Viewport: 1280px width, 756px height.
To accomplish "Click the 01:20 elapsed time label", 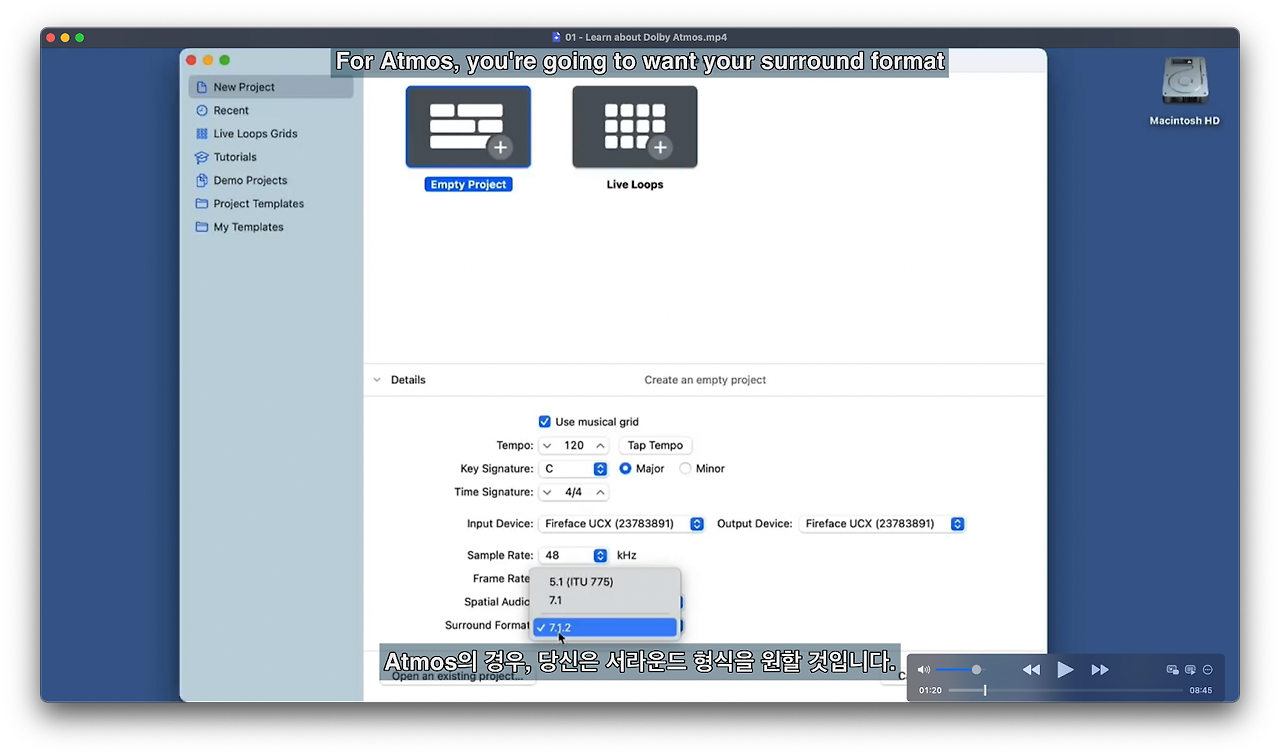I will (x=930, y=690).
